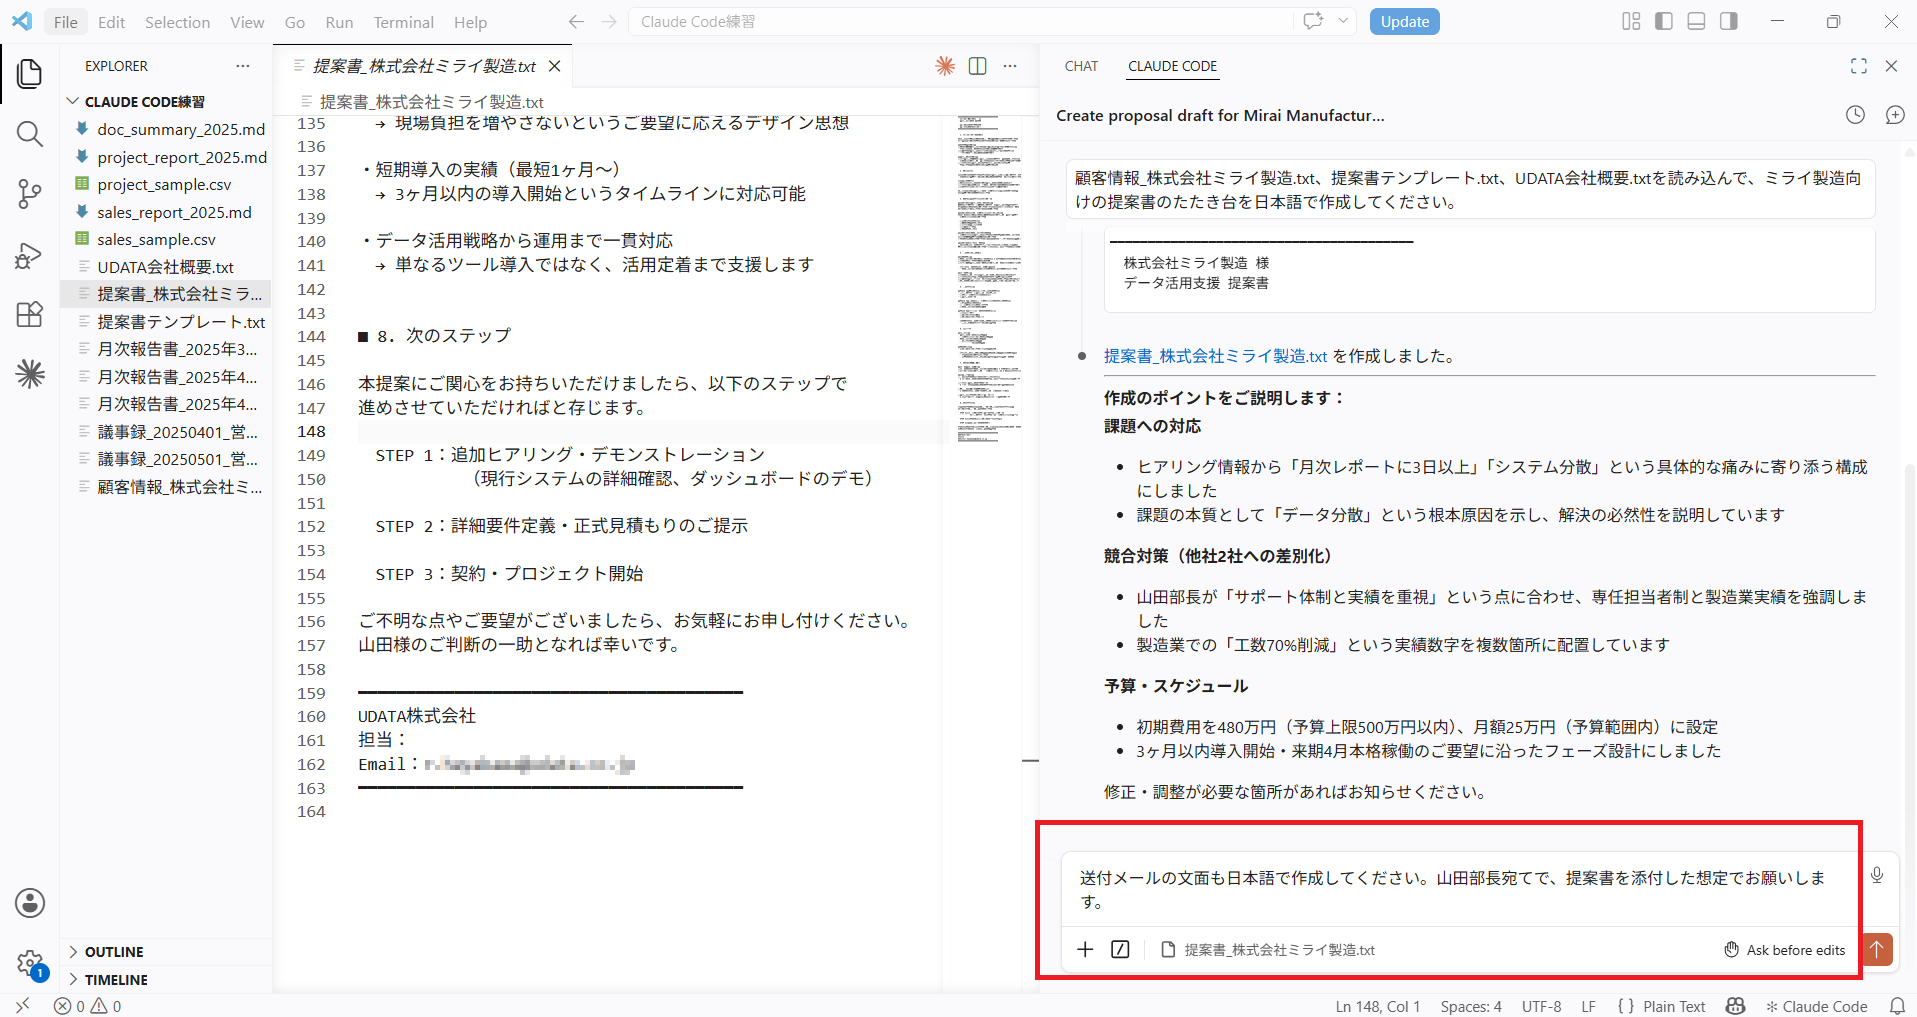This screenshot has width=1917, height=1017.
Task: Open editor More Actions ellipsis
Action: point(1010,66)
